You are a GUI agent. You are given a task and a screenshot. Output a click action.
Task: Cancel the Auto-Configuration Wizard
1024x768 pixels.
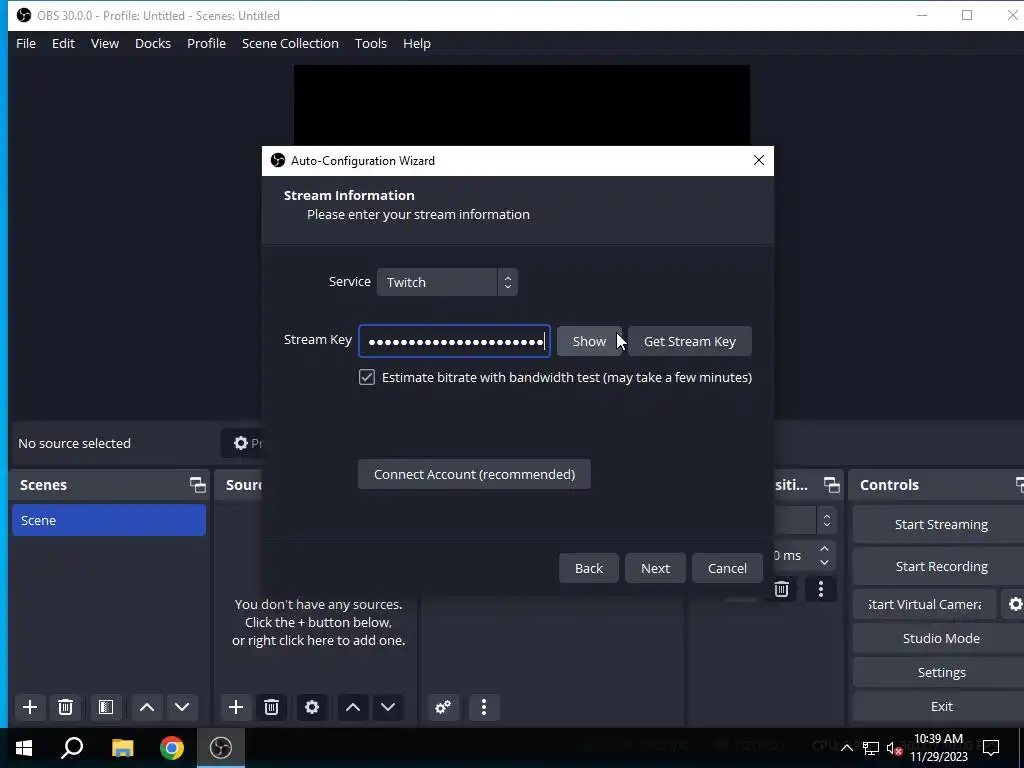(727, 568)
